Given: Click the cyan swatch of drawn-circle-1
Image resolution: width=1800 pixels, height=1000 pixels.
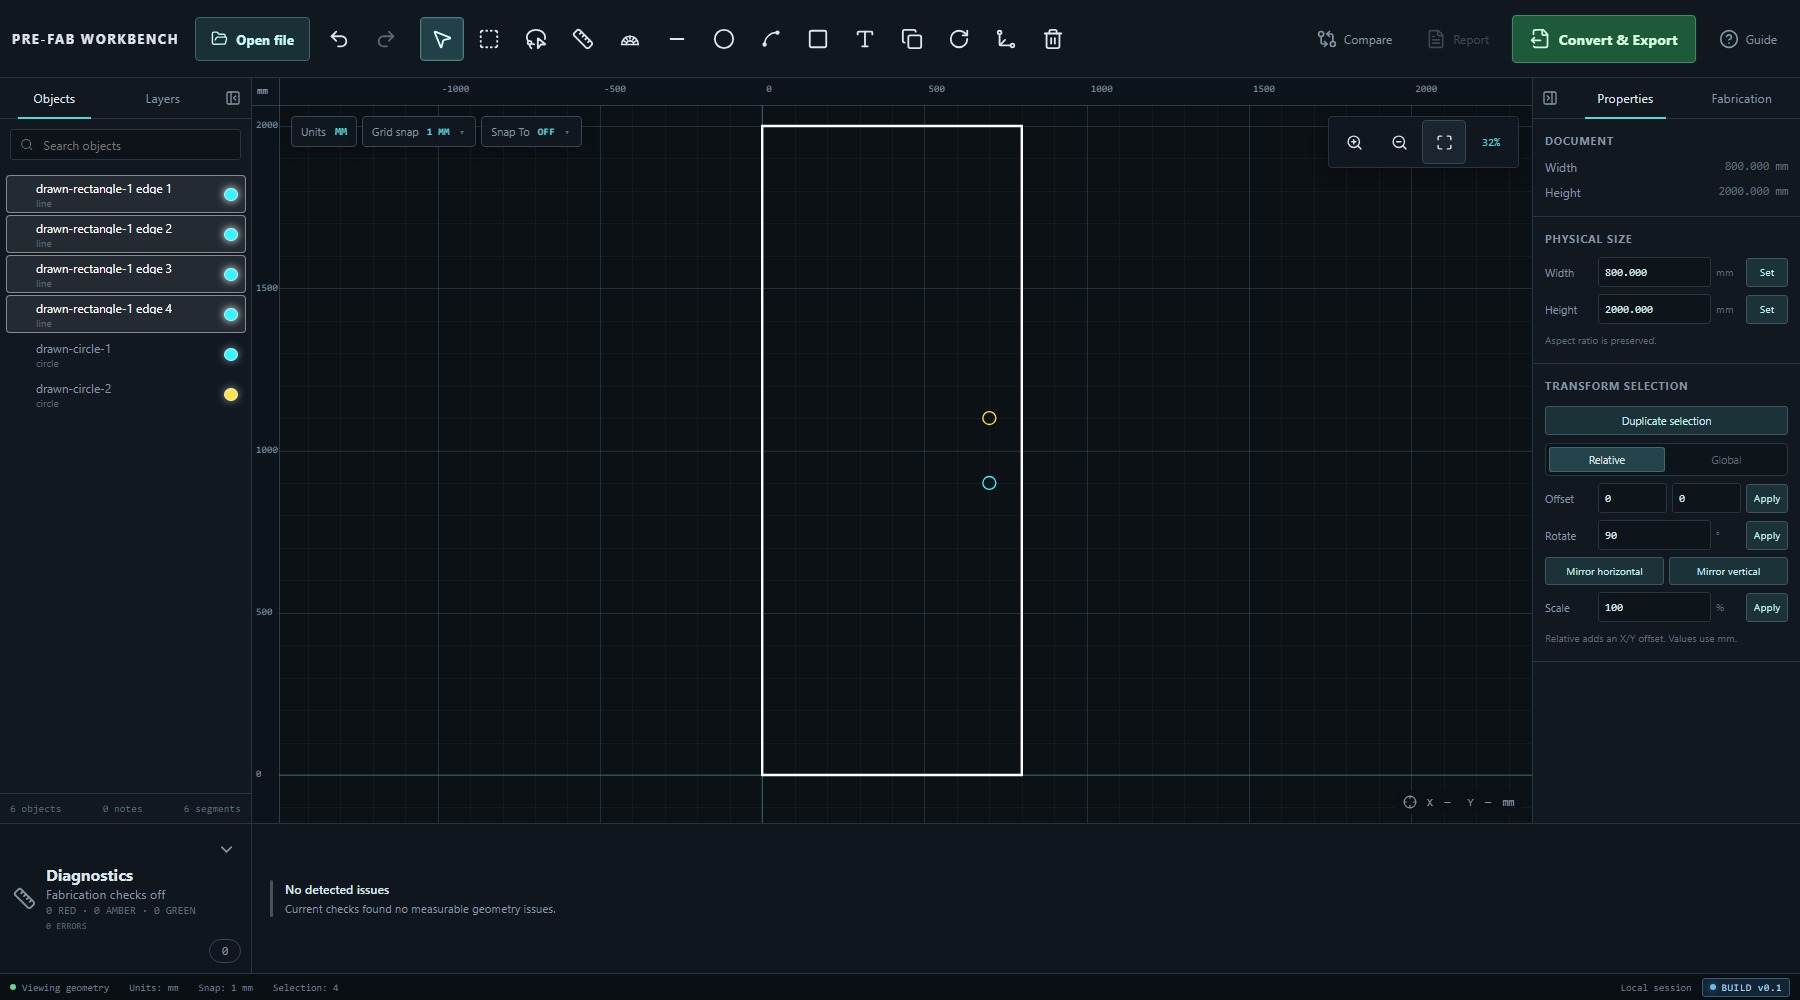Looking at the screenshot, I should click(x=231, y=355).
